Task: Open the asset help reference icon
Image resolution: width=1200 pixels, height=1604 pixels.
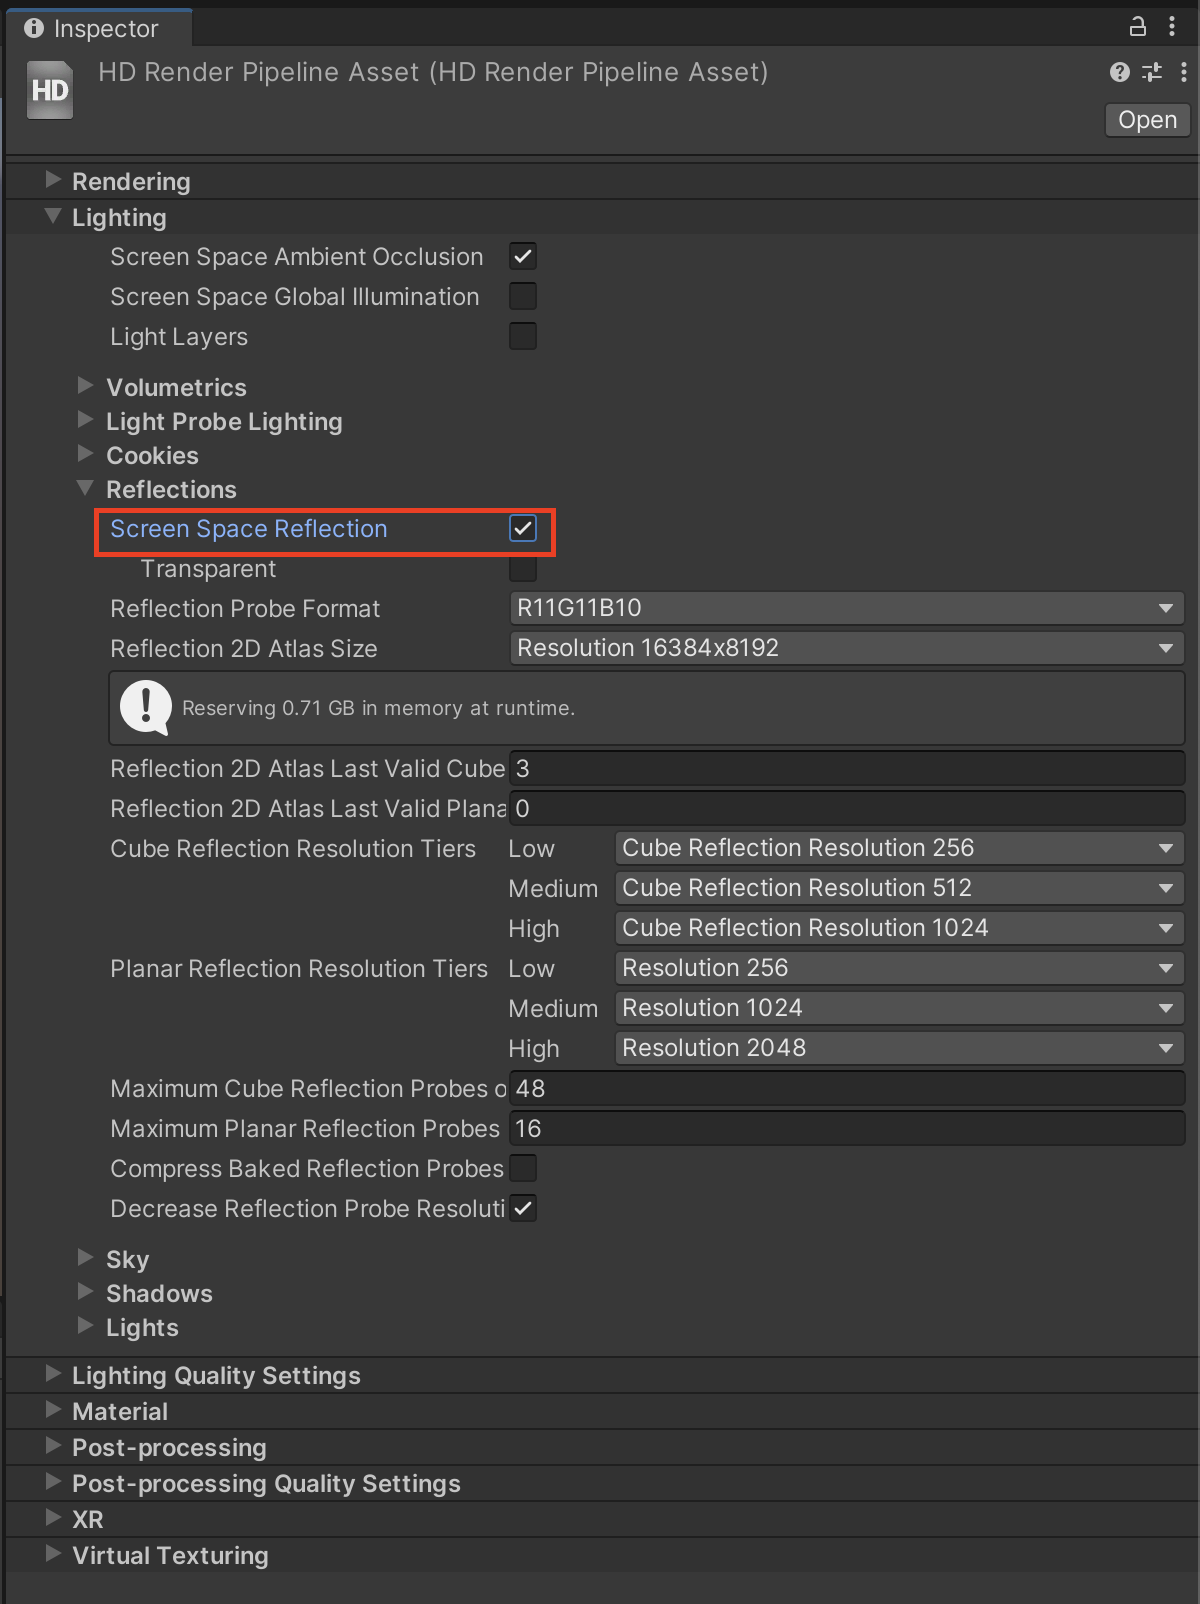Action: 1120,72
